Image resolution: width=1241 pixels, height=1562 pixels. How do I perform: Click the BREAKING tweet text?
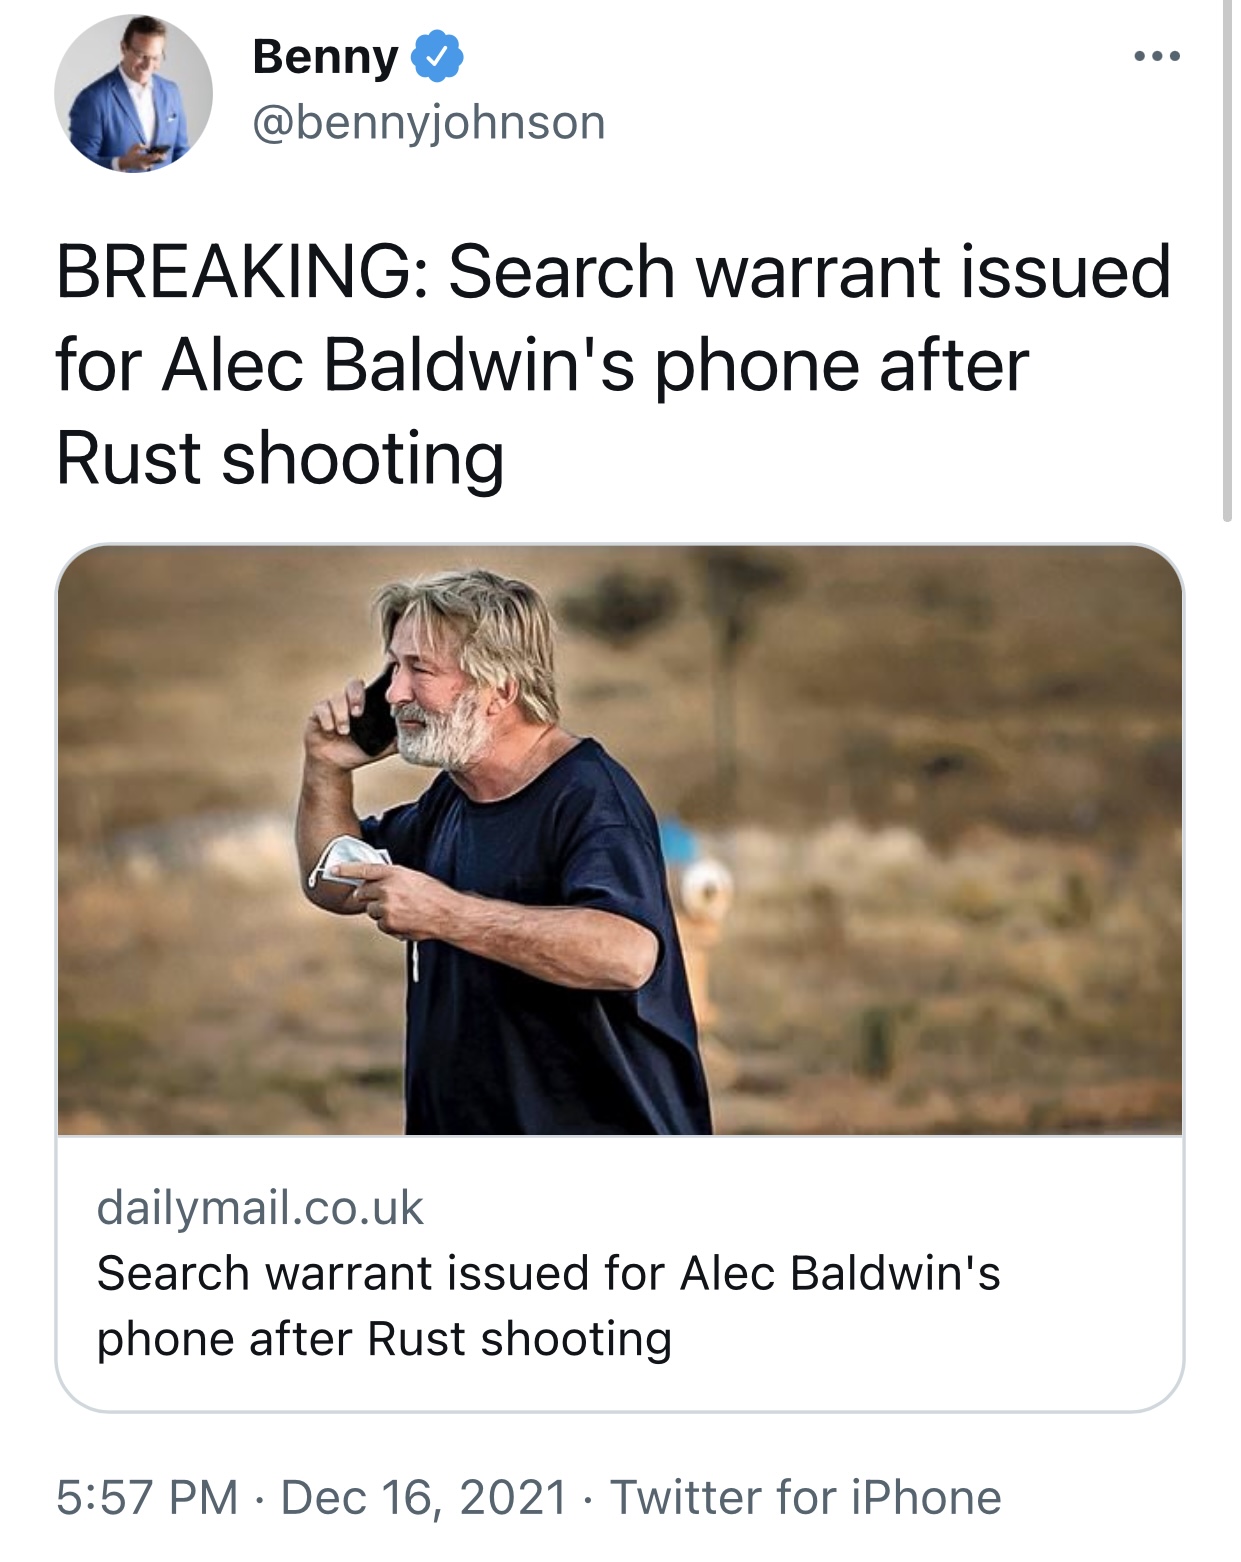coord(613,365)
